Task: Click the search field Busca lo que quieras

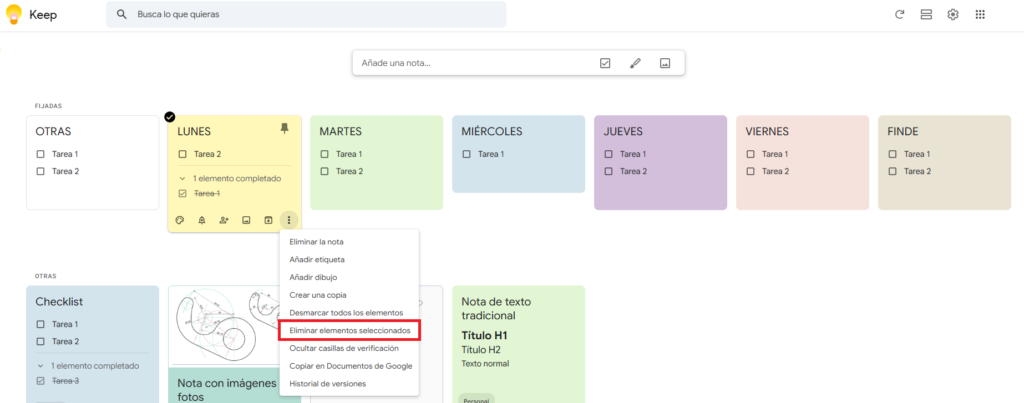Action: click(x=306, y=14)
